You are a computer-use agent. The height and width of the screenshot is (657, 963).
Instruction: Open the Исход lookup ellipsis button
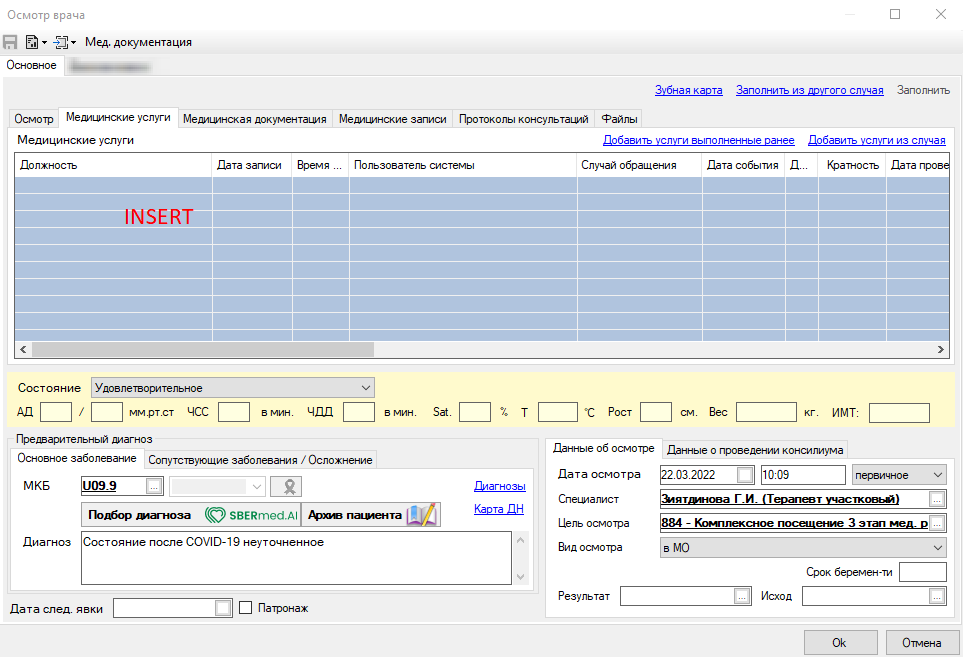click(x=937, y=596)
